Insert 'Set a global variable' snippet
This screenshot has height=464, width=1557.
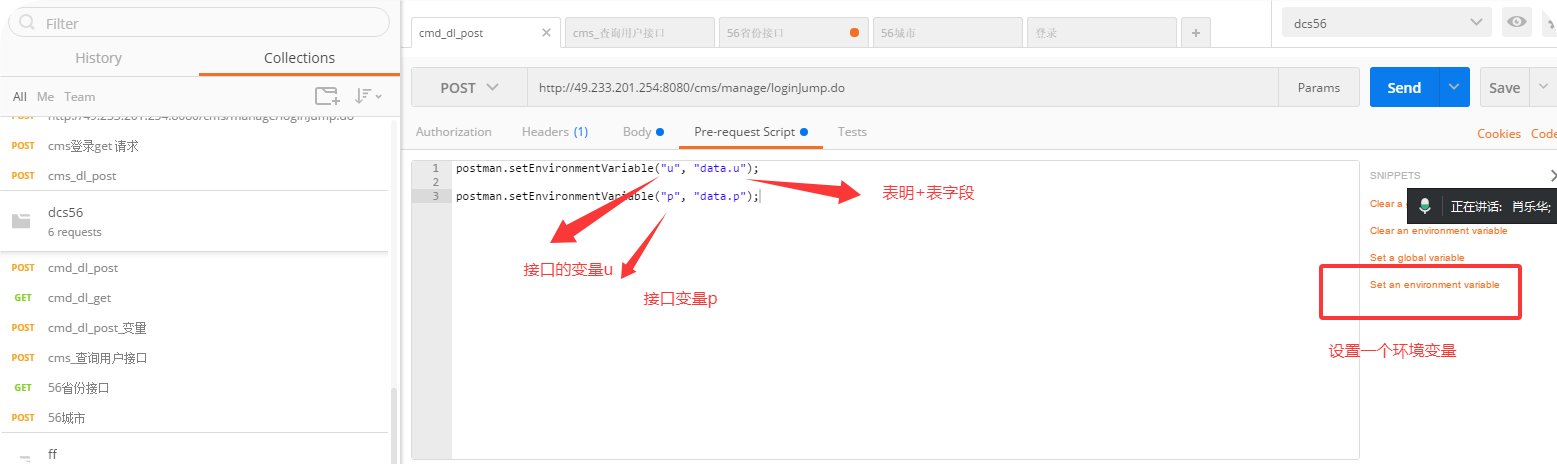click(1417, 258)
